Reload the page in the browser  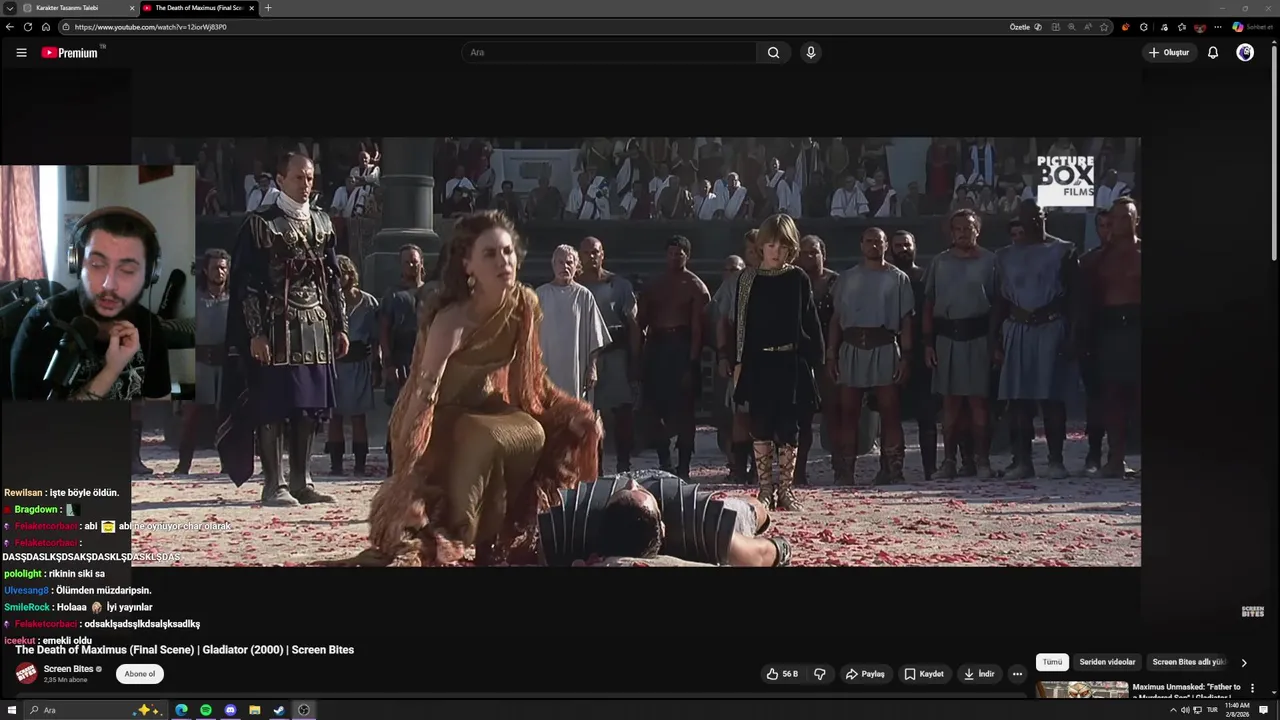(28, 27)
